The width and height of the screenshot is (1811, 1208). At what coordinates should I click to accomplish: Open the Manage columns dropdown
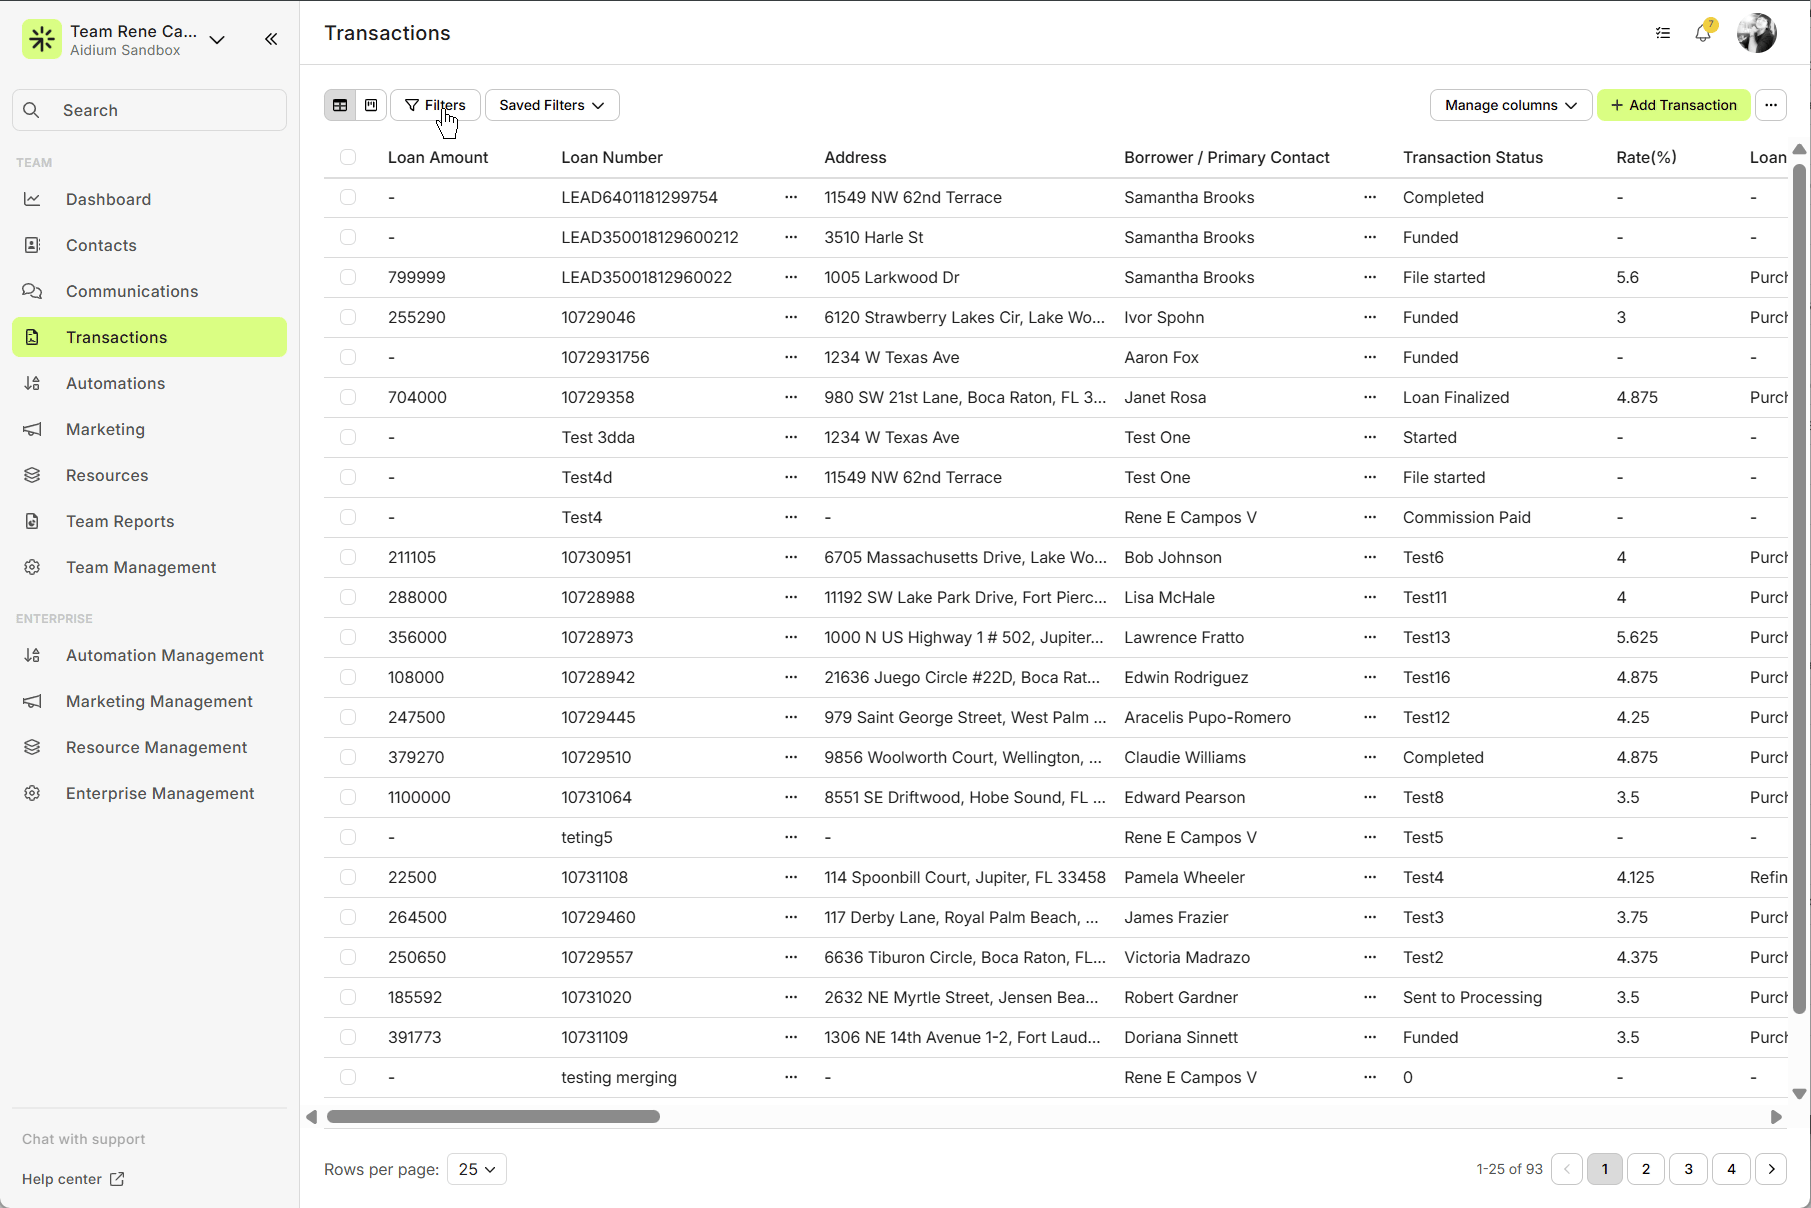click(x=1510, y=105)
